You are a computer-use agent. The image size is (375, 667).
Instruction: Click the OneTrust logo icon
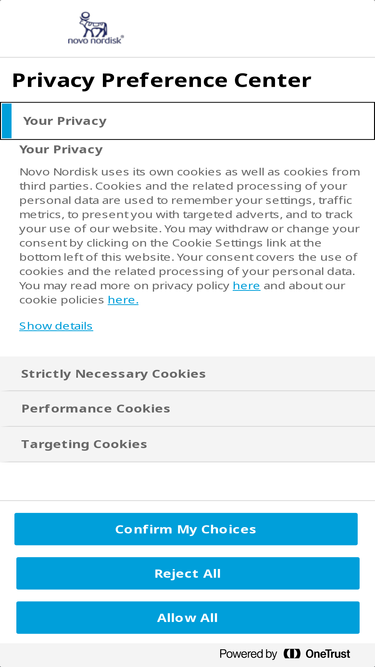coord(292,653)
